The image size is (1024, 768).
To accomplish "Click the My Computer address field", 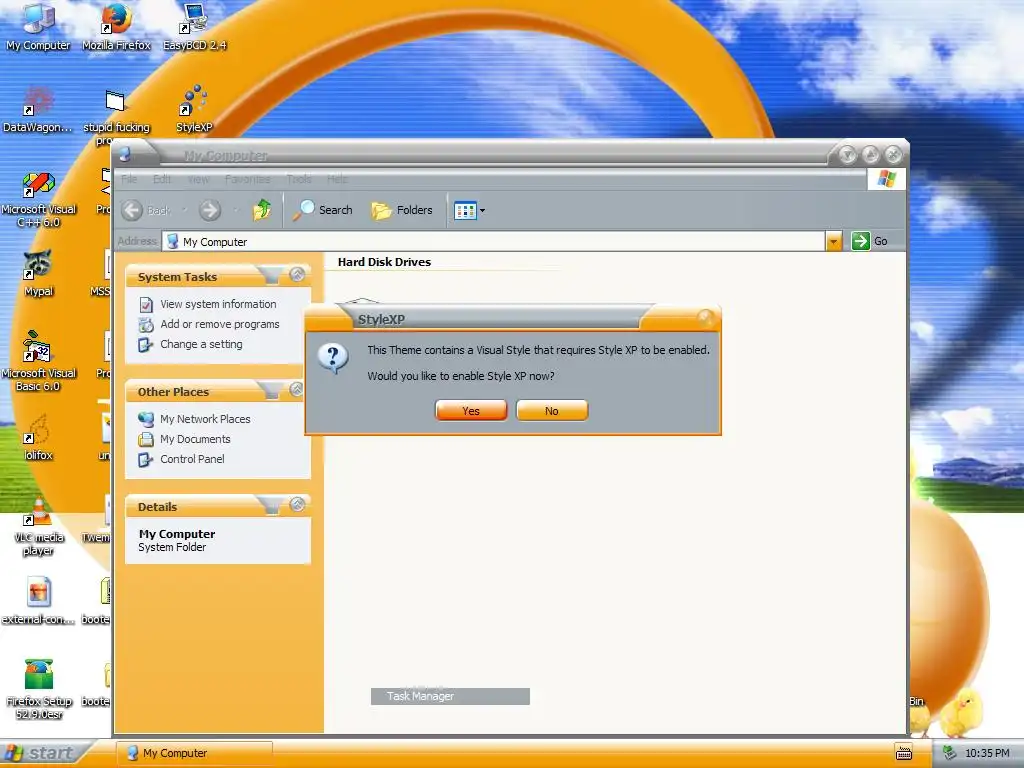I will click(494, 242).
